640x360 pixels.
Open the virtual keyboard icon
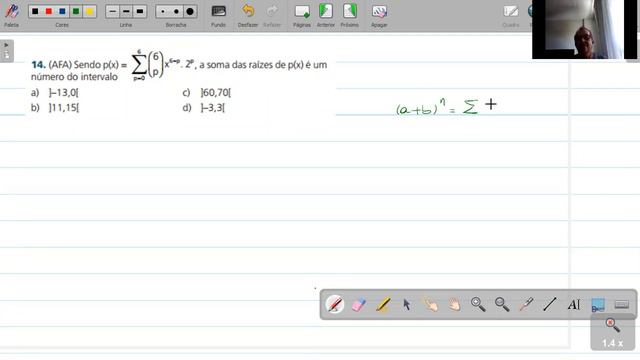[x=622, y=304]
